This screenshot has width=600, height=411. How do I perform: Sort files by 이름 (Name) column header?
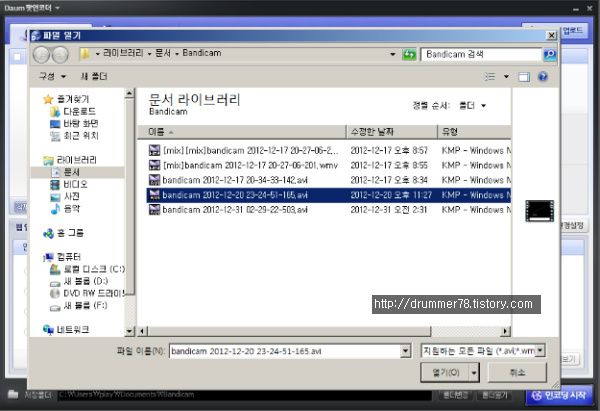(241, 132)
